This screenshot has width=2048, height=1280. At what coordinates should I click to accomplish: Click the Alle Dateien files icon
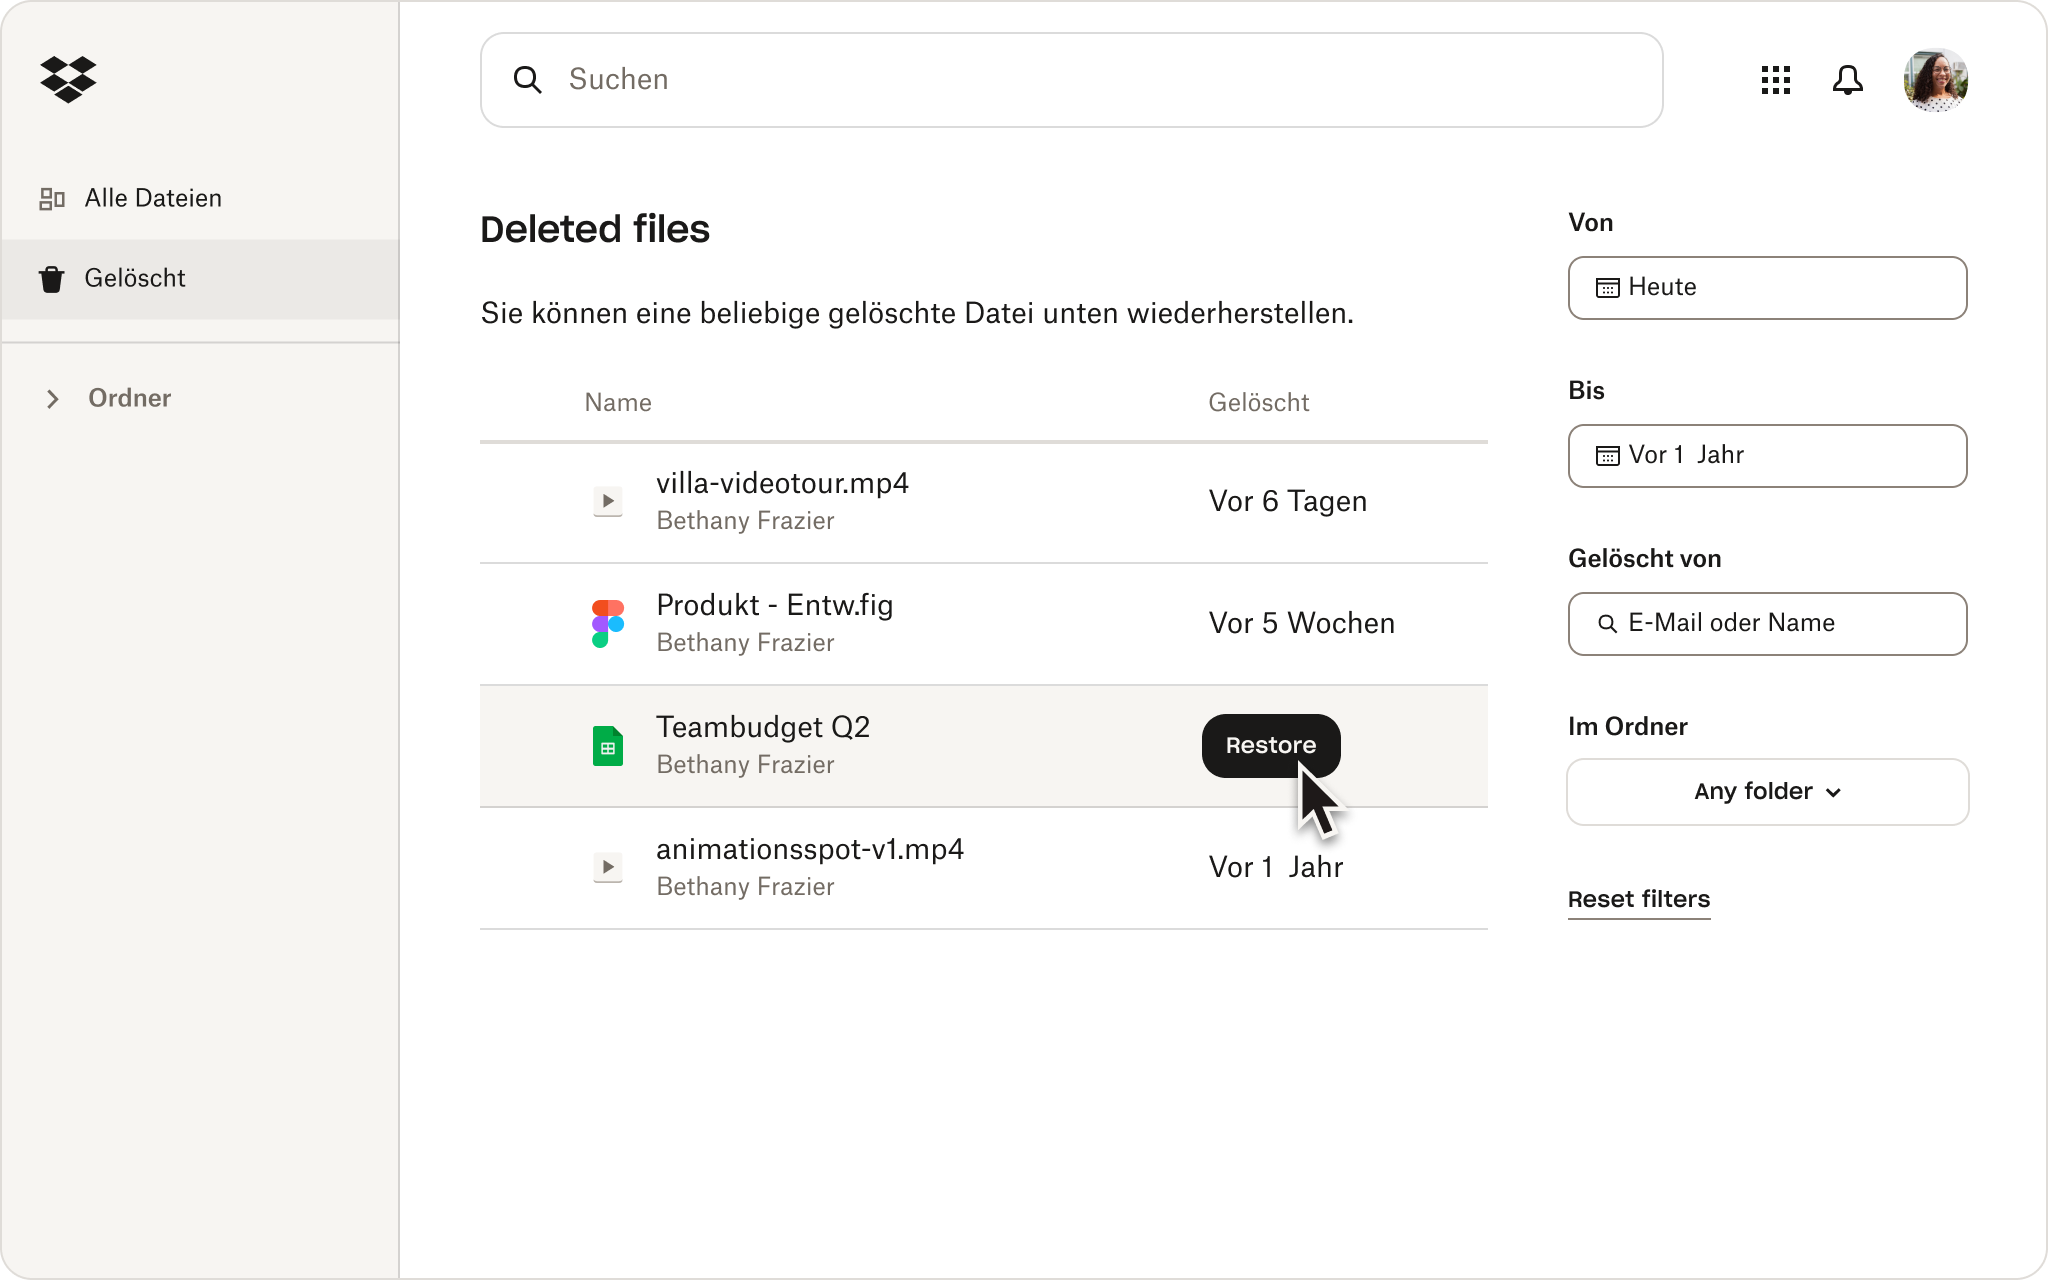pyautogui.click(x=52, y=199)
